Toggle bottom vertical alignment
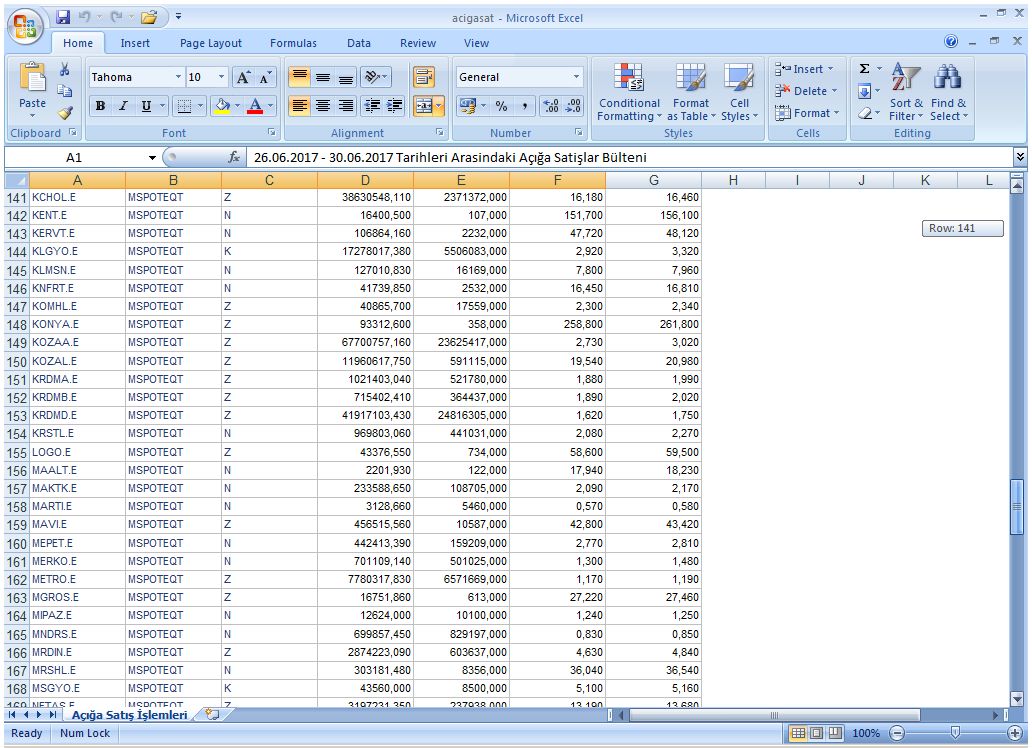Viewport: 1032px width, 748px height. click(x=346, y=77)
